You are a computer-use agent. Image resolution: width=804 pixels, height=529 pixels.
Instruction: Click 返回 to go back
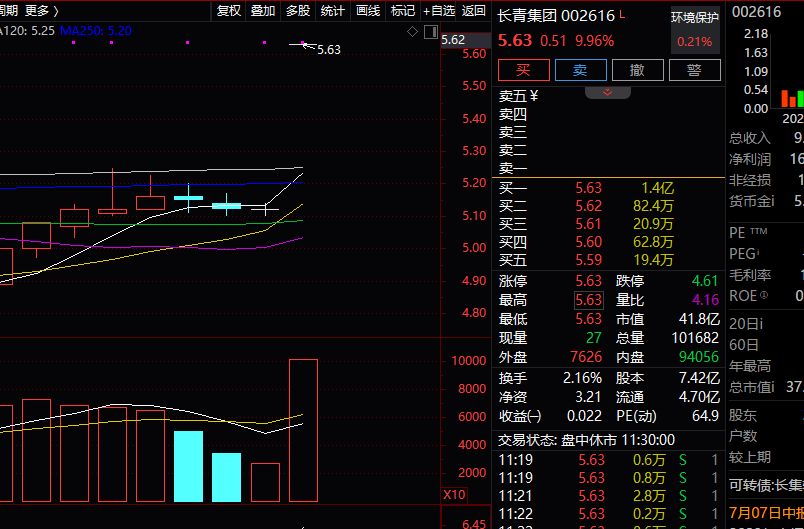pyautogui.click(x=473, y=10)
